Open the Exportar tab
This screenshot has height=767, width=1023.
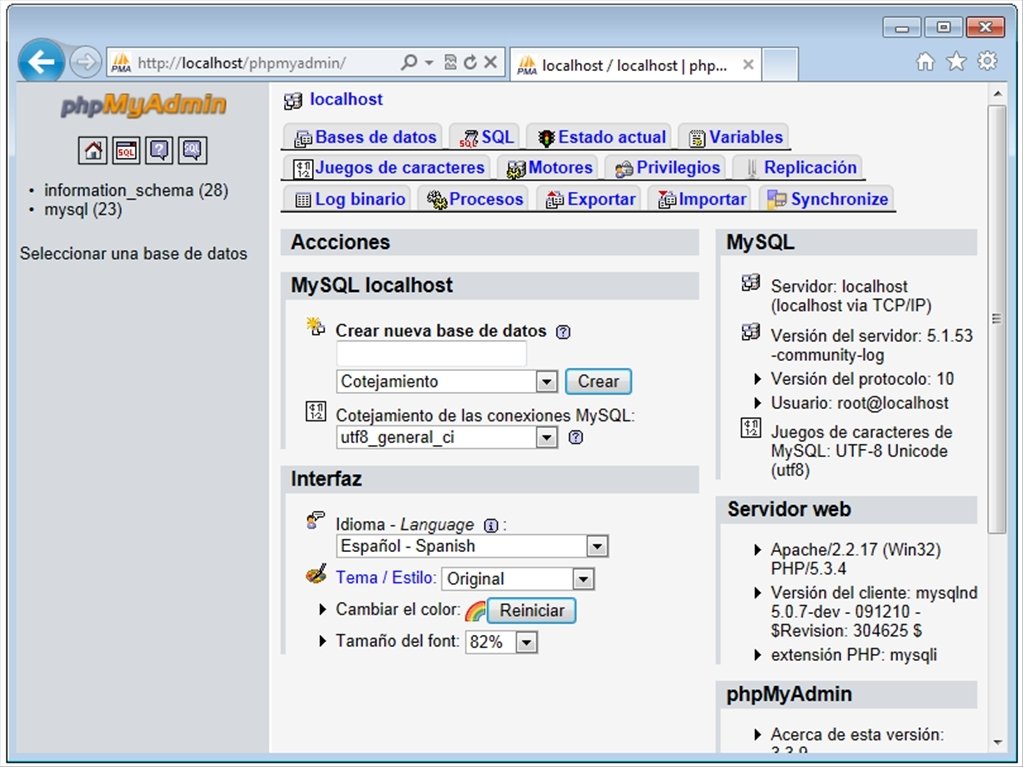tap(588, 199)
